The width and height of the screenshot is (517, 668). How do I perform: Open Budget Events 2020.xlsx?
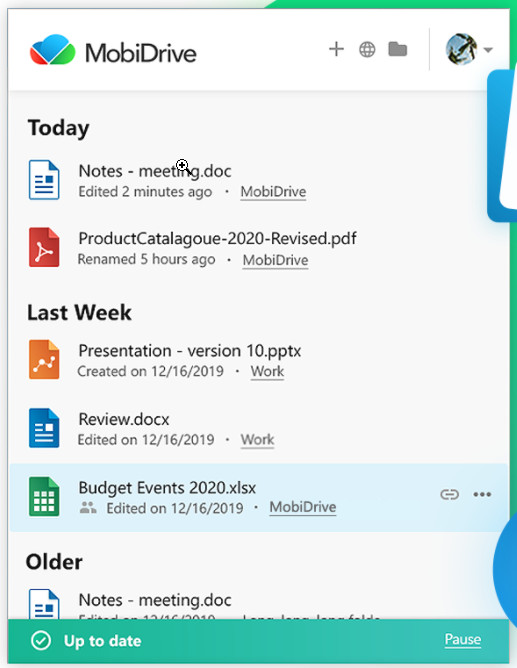click(167, 488)
